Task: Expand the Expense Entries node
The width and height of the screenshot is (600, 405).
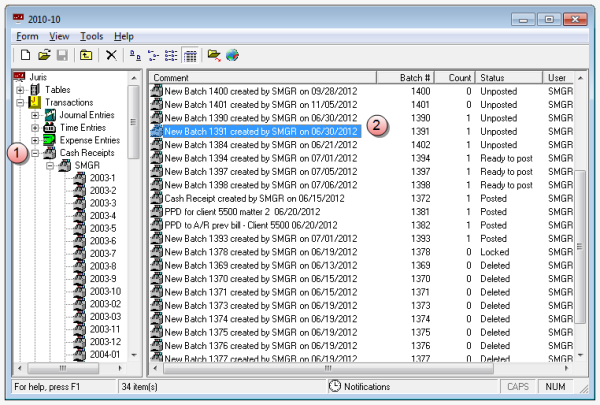Action: [x=35, y=140]
